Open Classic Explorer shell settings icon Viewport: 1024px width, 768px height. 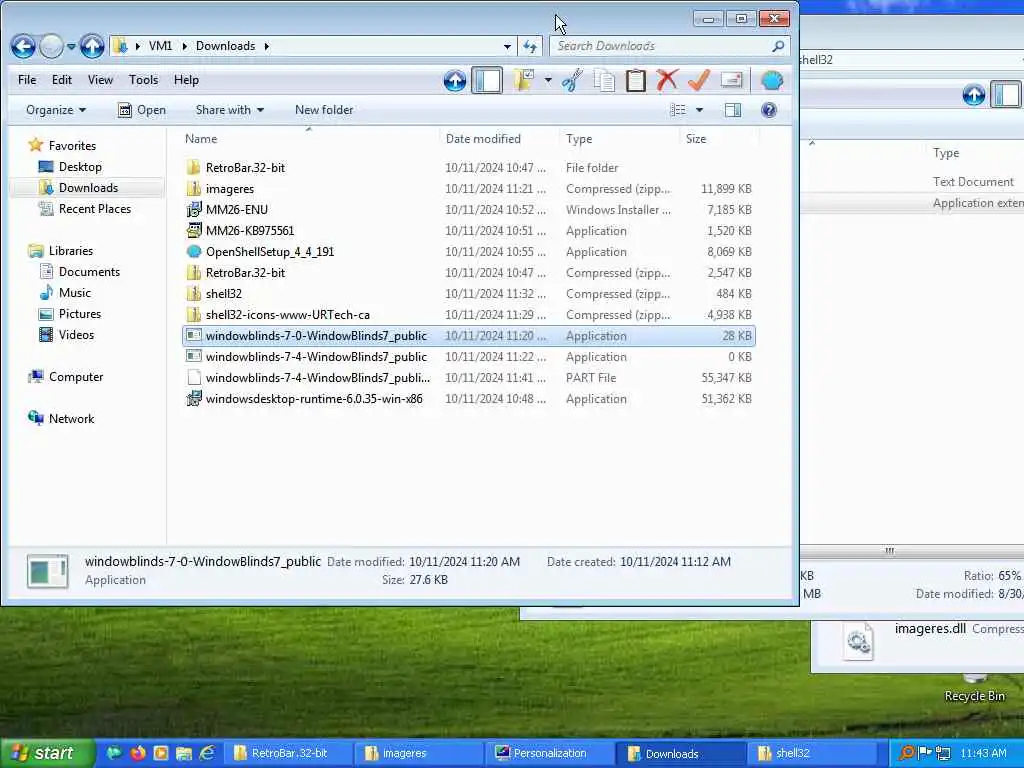point(772,80)
